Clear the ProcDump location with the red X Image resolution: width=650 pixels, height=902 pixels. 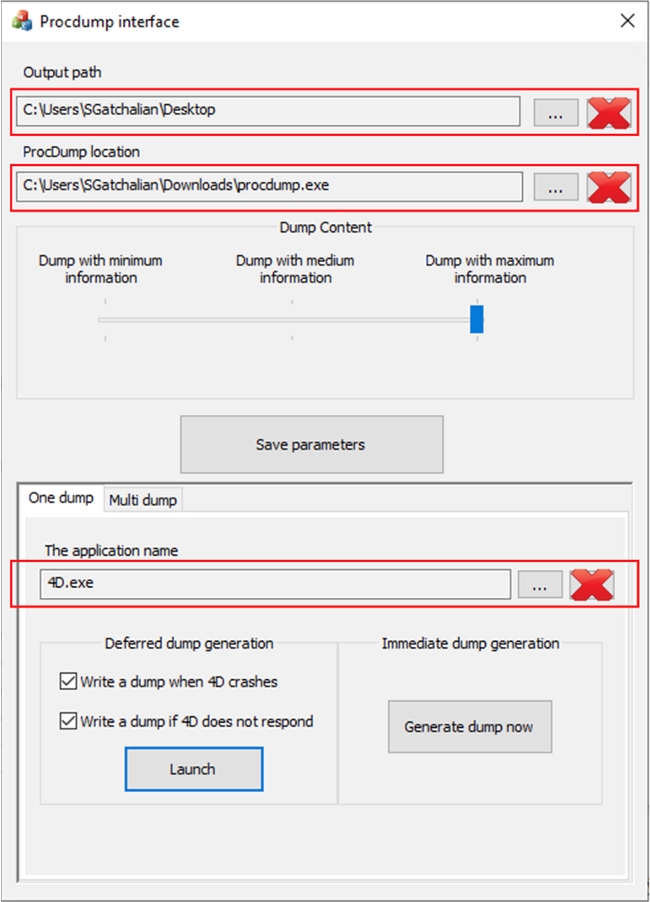tap(611, 186)
